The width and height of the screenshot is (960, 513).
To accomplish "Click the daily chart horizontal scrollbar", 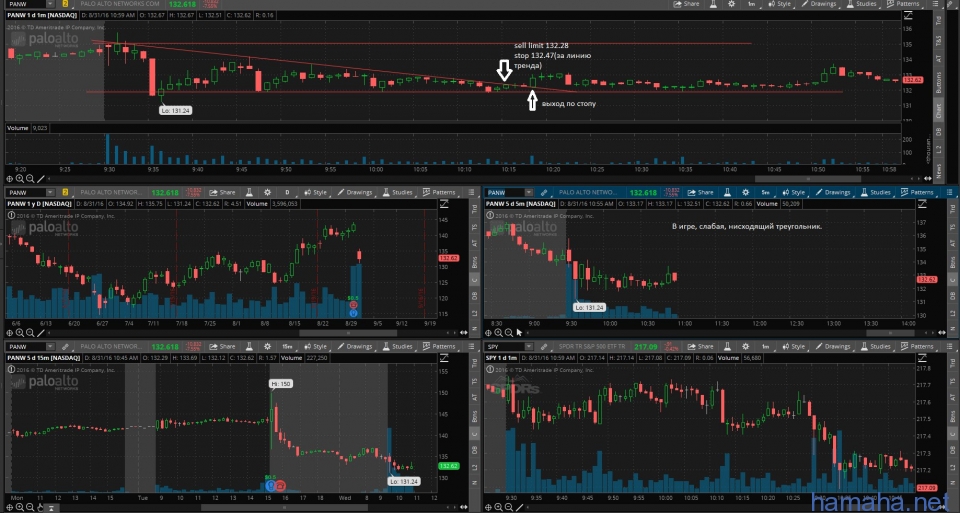I will point(348,333).
